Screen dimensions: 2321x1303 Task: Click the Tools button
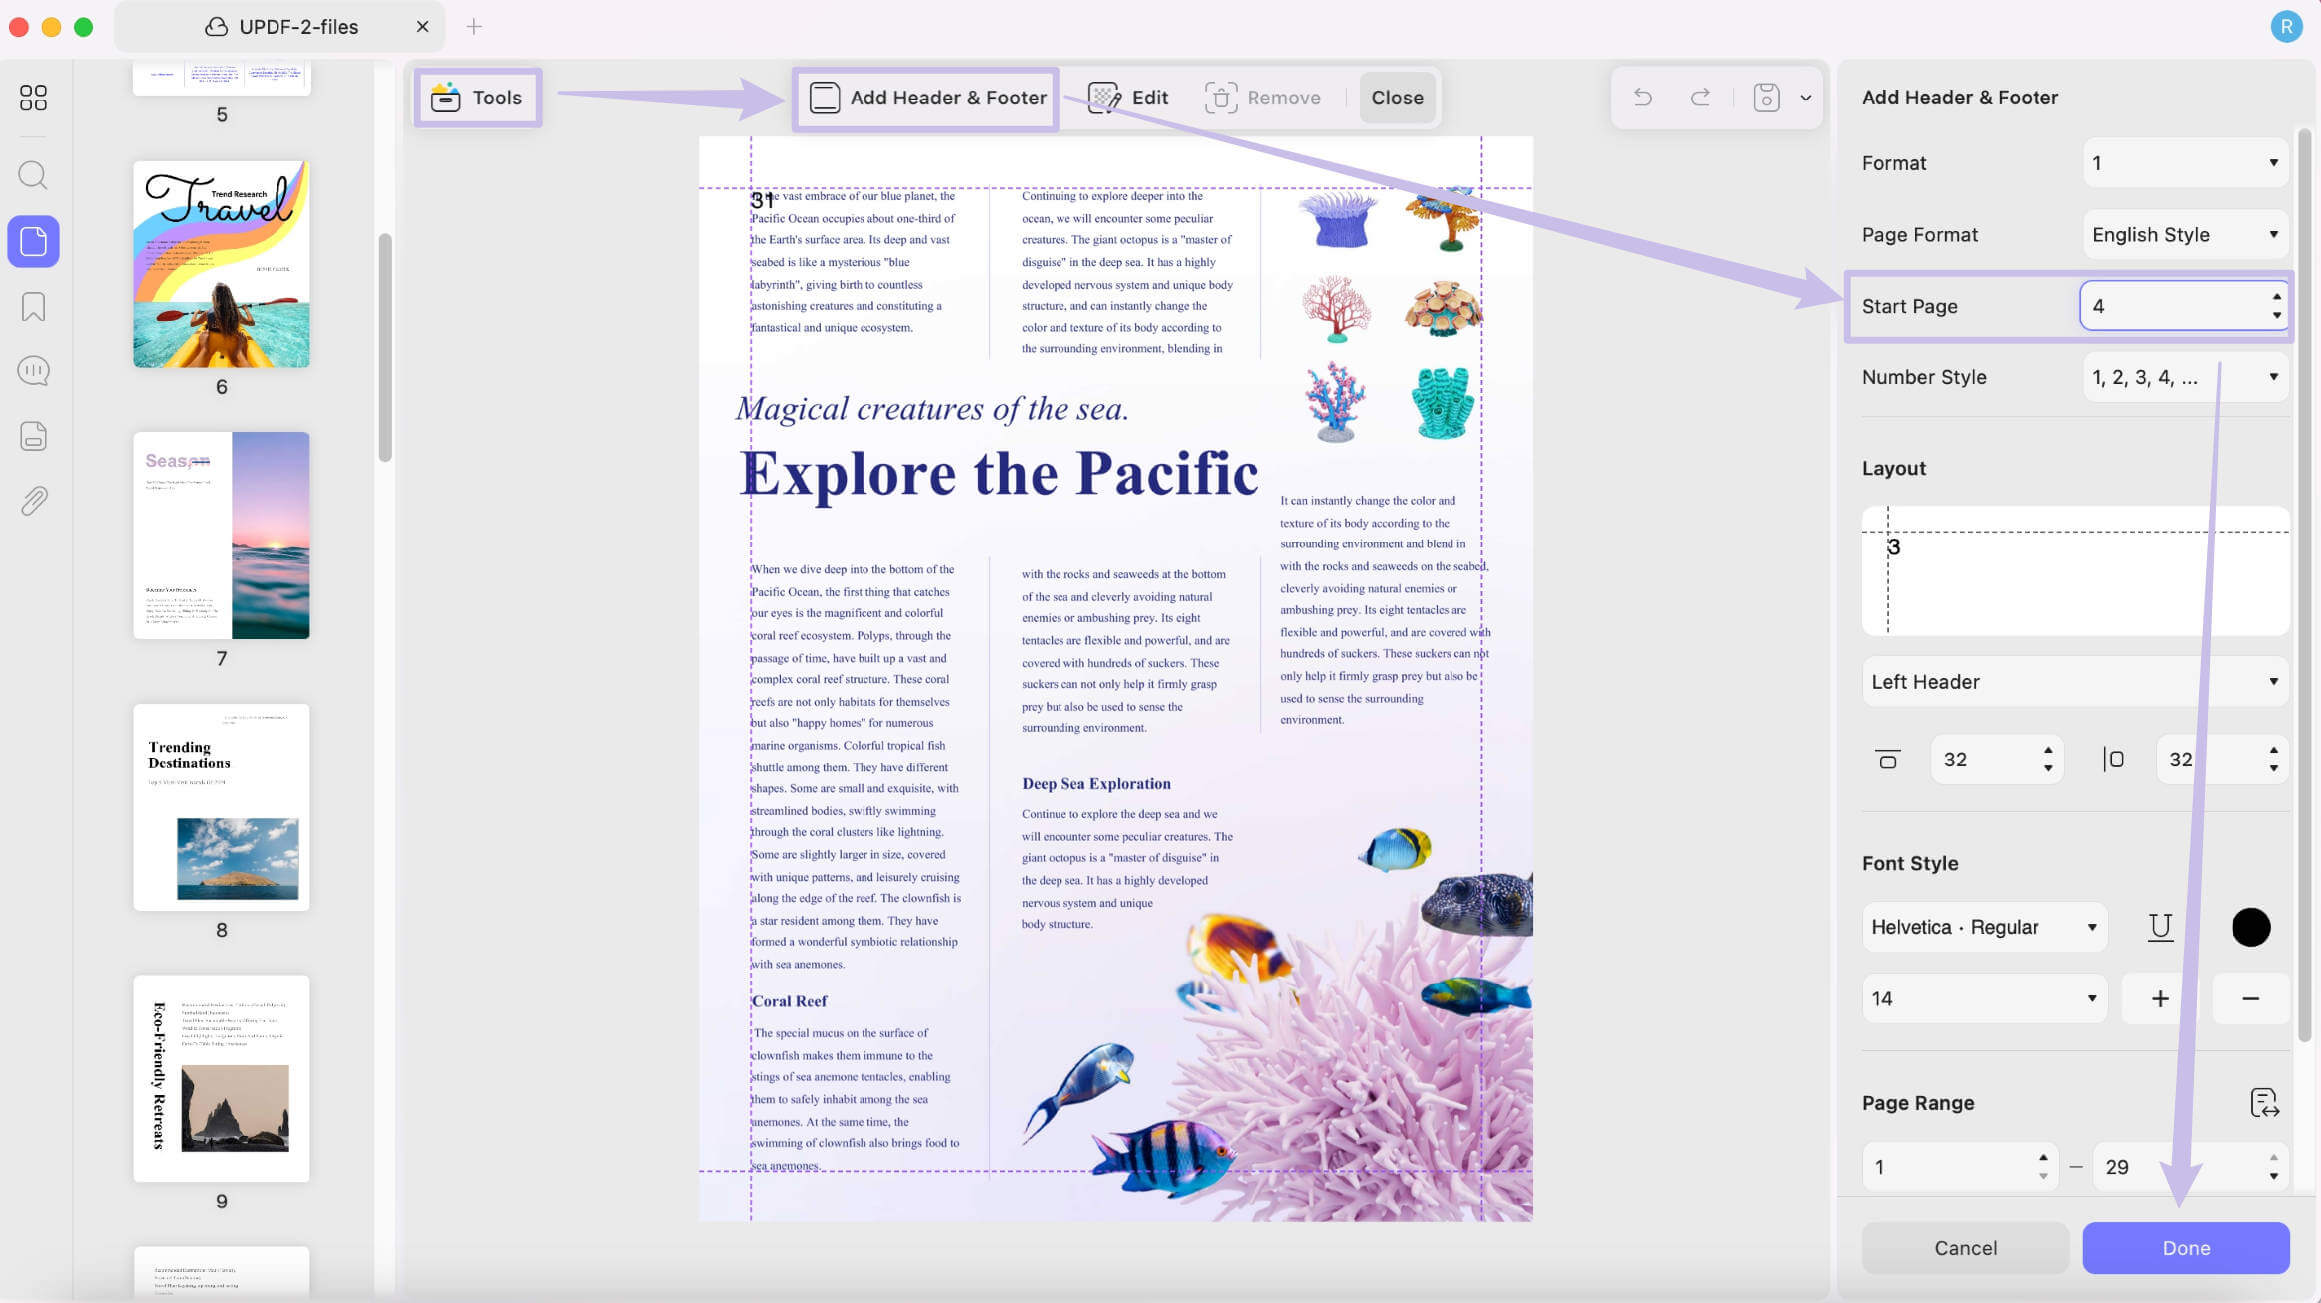[477, 97]
